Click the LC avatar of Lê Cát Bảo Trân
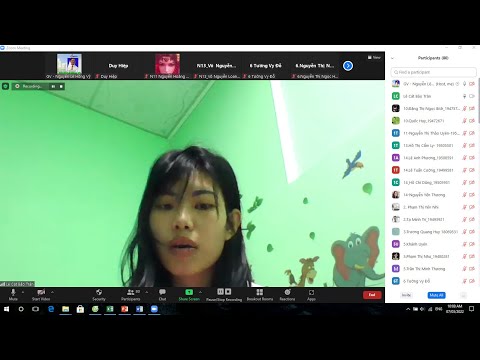This screenshot has height=360, width=480. 396,96
